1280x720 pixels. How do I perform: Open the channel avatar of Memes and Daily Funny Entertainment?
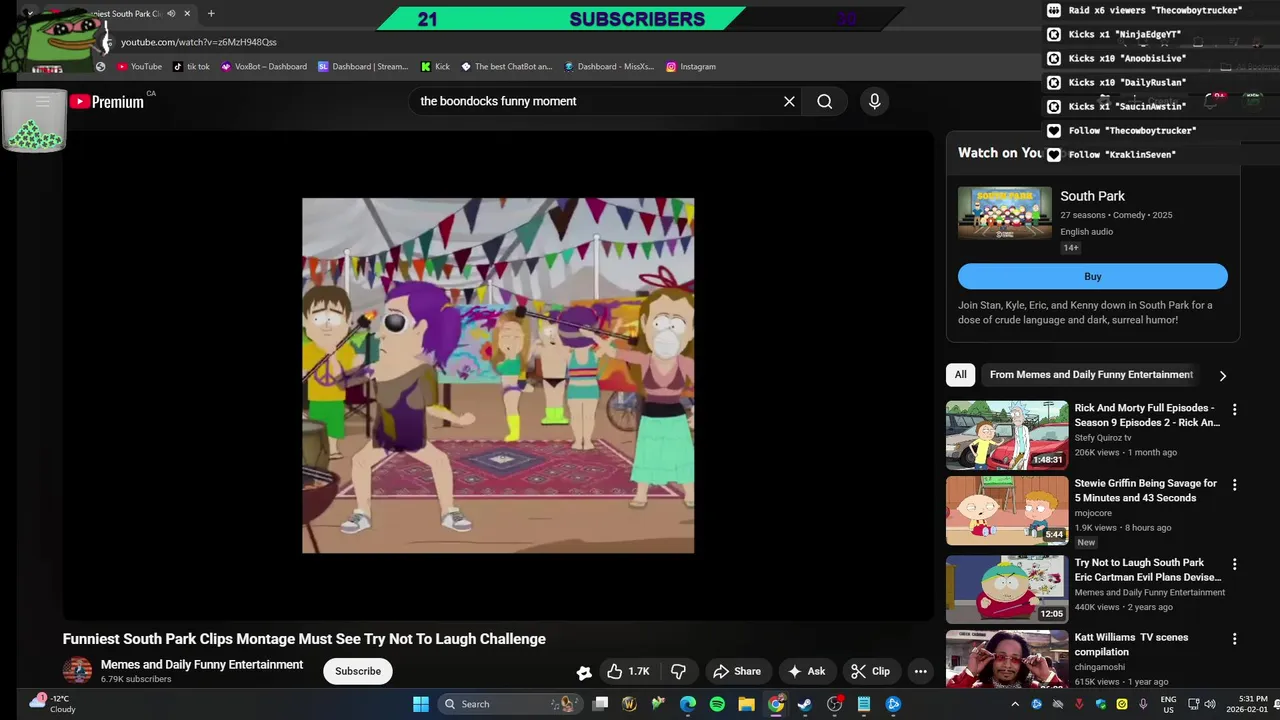tap(77, 671)
